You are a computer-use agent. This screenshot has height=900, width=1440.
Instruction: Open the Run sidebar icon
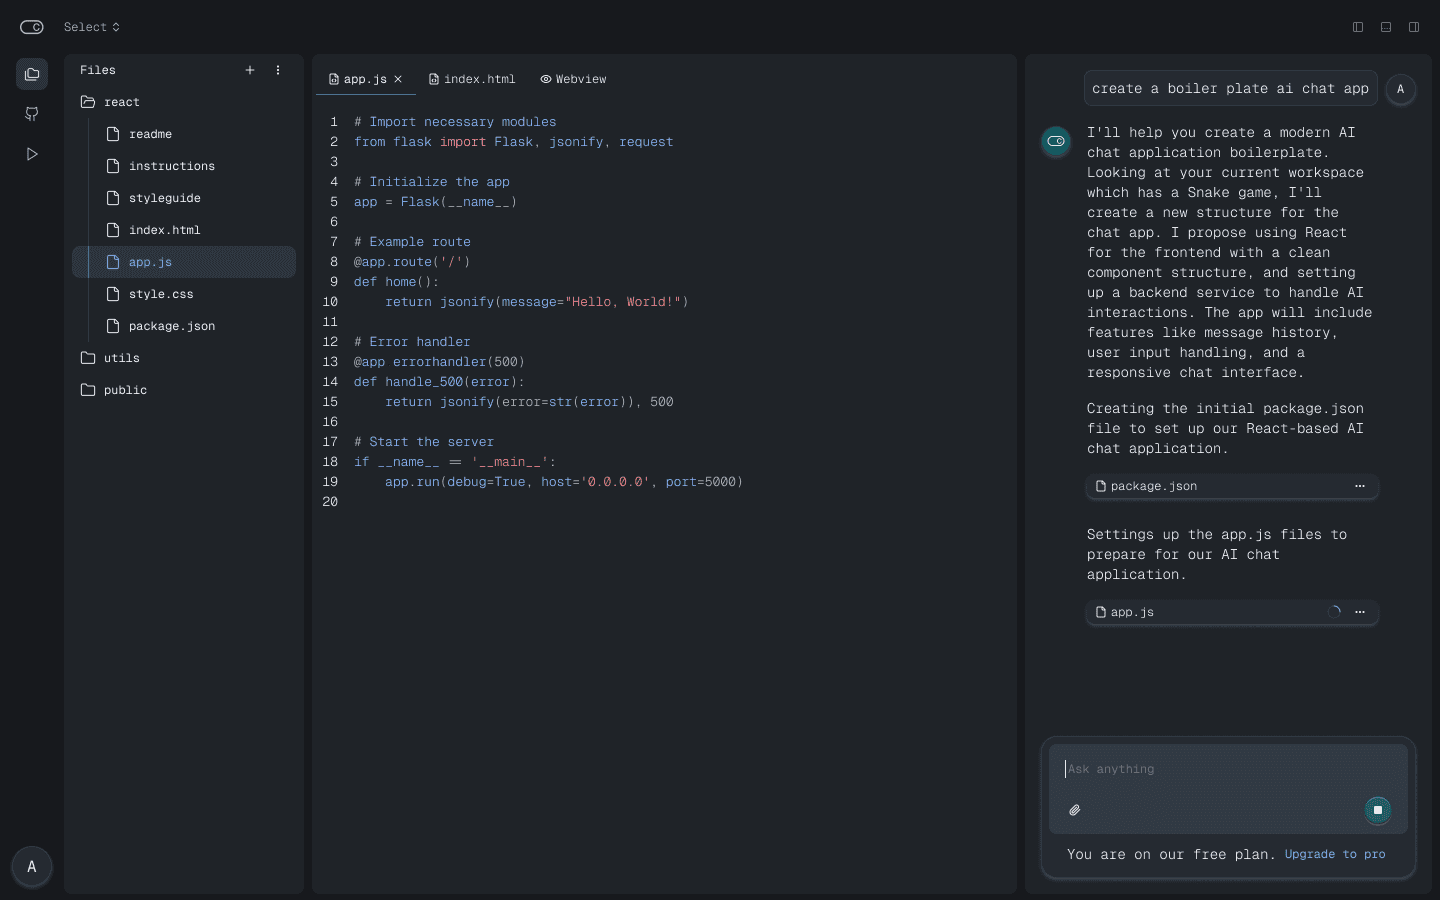click(32, 154)
